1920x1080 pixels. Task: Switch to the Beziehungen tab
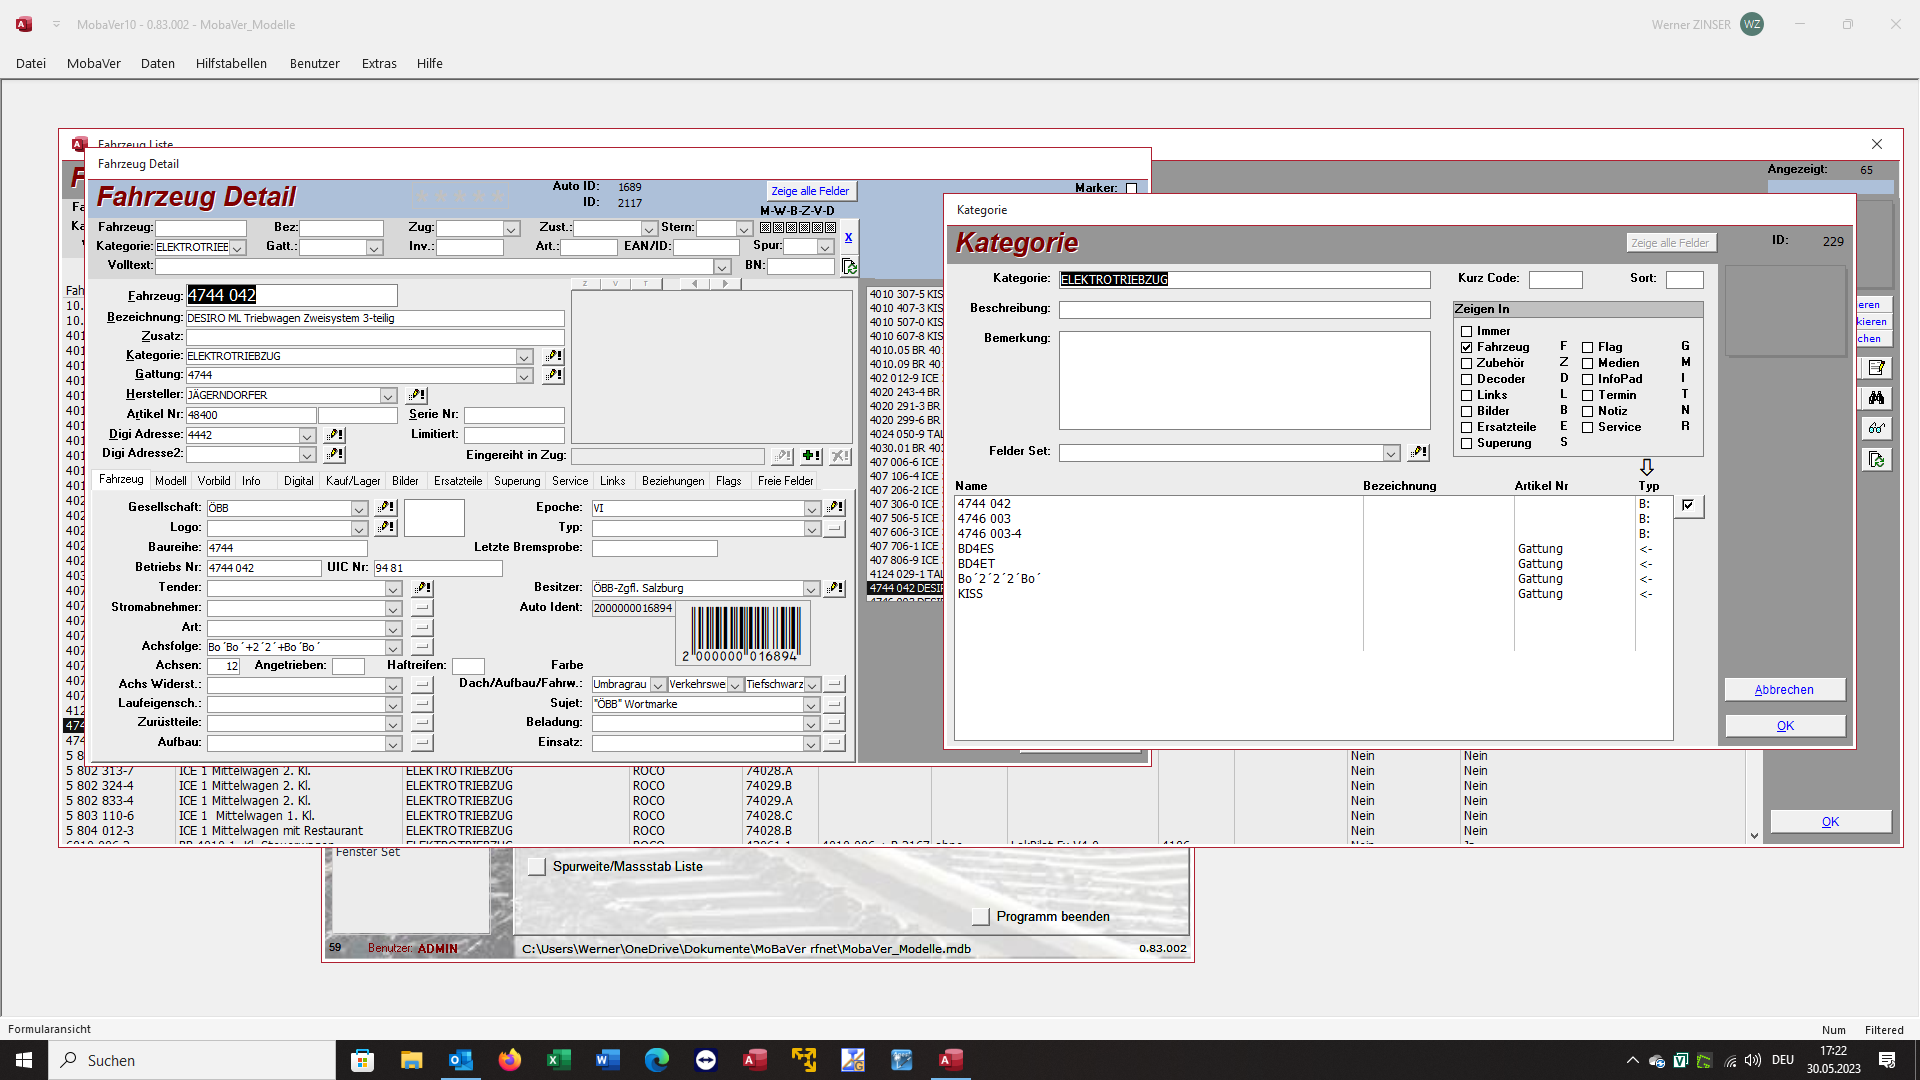click(673, 481)
